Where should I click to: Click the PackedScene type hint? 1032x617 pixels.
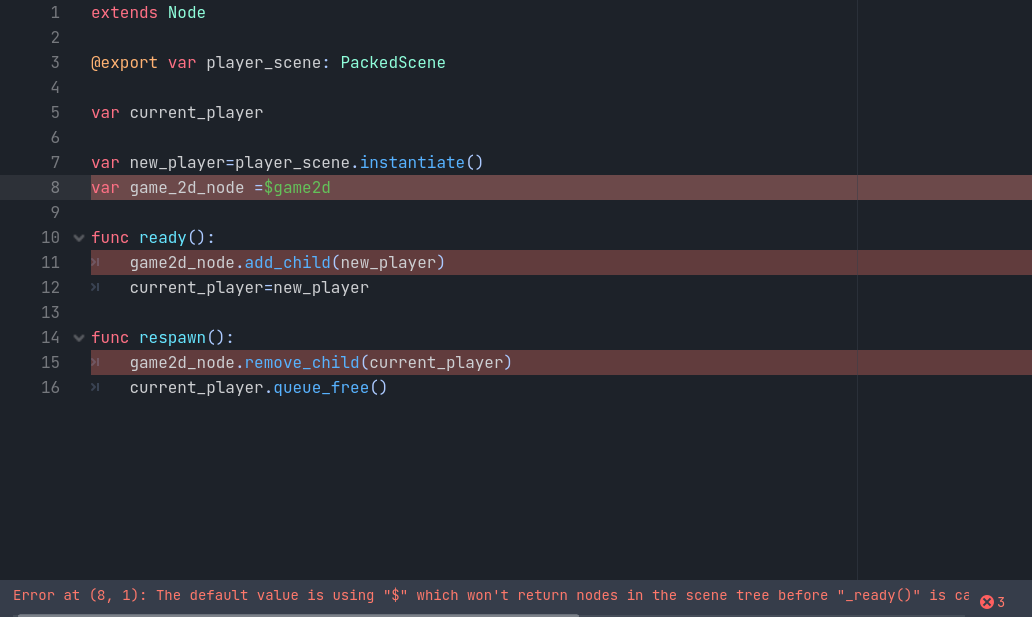(x=393, y=63)
